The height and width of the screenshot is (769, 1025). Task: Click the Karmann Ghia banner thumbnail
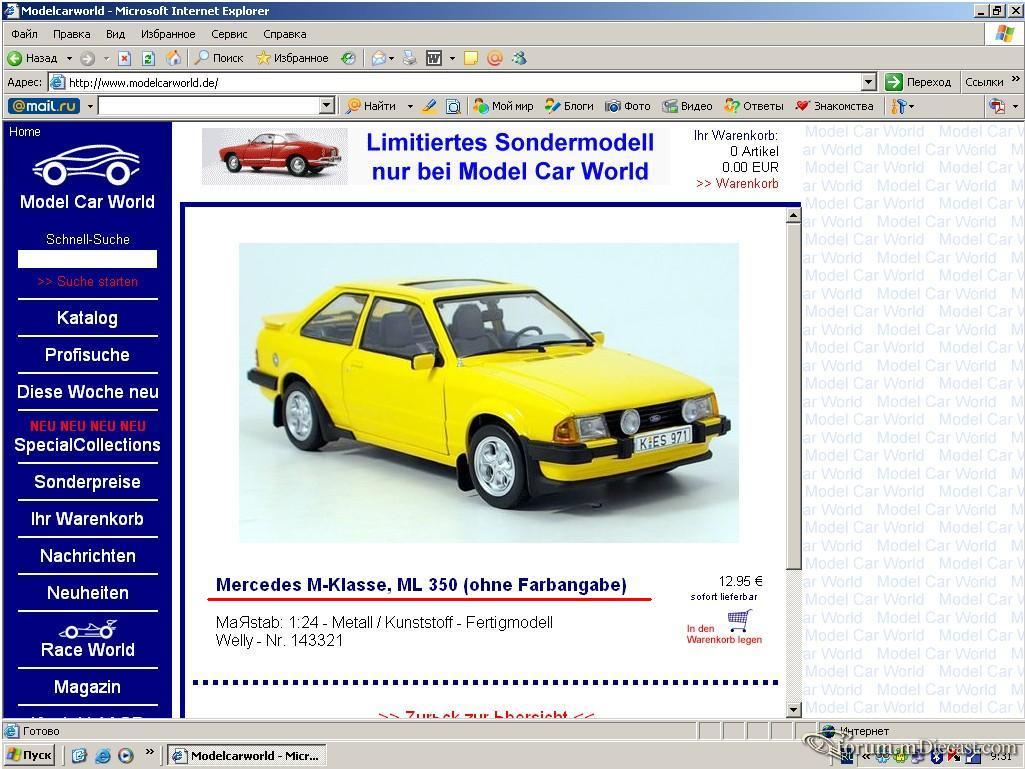pyautogui.click(x=275, y=157)
